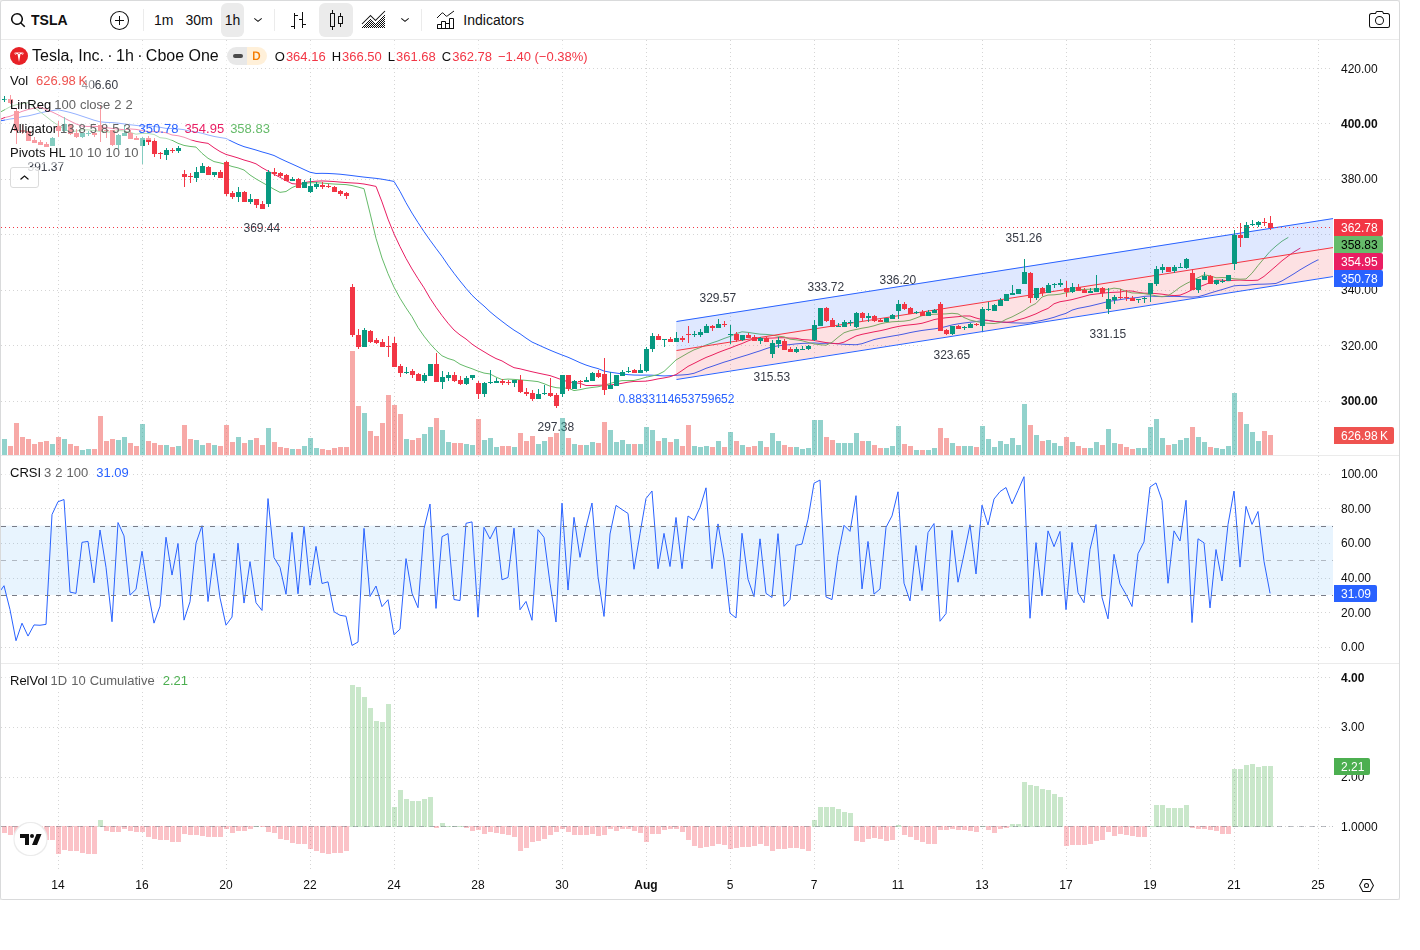The width and height of the screenshot is (1420, 950).
Task: Take chart snapshot with camera icon
Action: pos(1379,20)
